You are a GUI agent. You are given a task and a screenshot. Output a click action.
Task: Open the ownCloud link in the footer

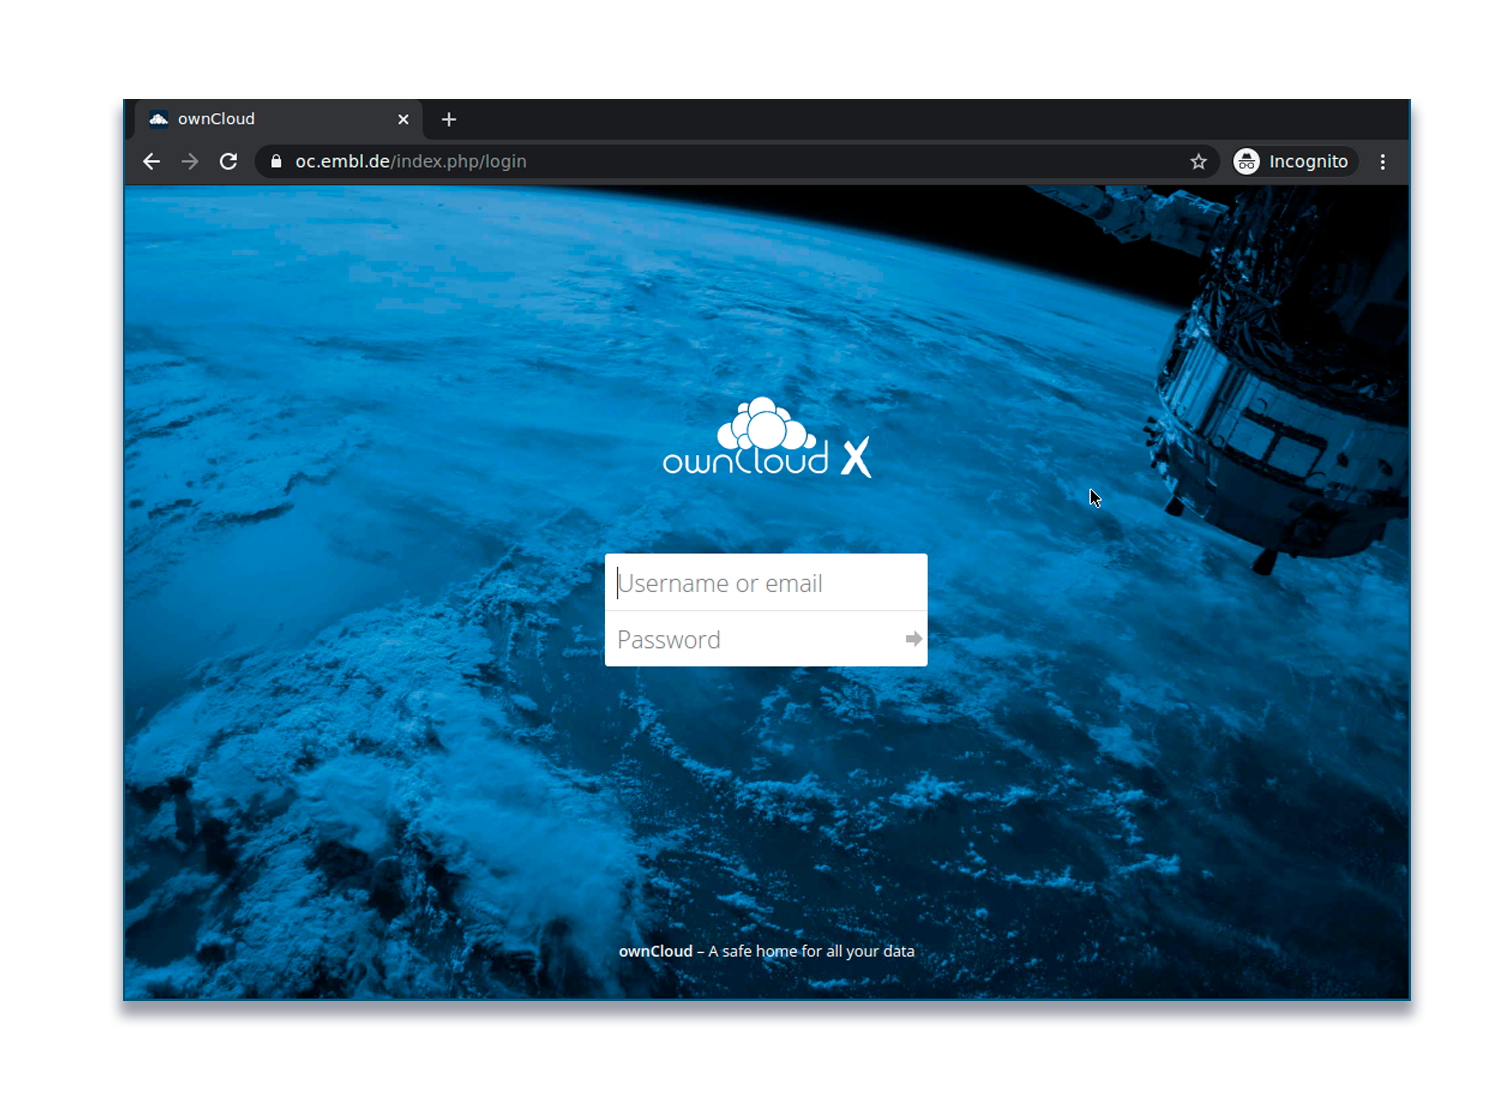(x=655, y=951)
